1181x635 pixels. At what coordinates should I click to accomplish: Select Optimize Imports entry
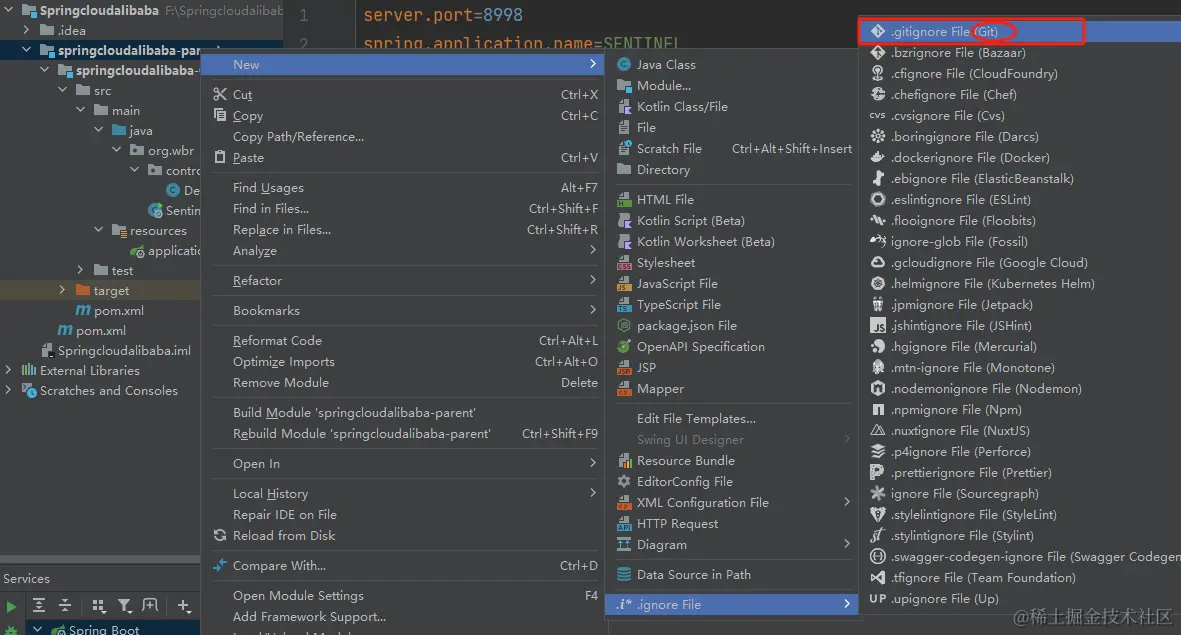403,362
